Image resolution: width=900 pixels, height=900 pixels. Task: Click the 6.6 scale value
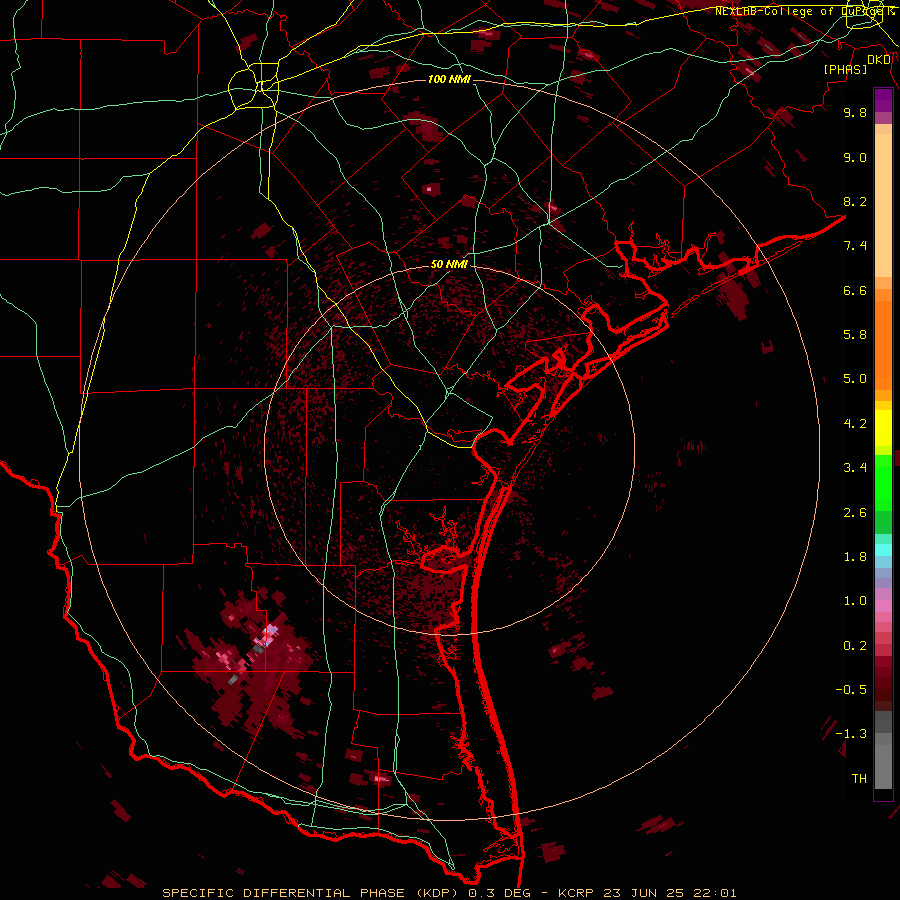pyautogui.click(x=855, y=290)
